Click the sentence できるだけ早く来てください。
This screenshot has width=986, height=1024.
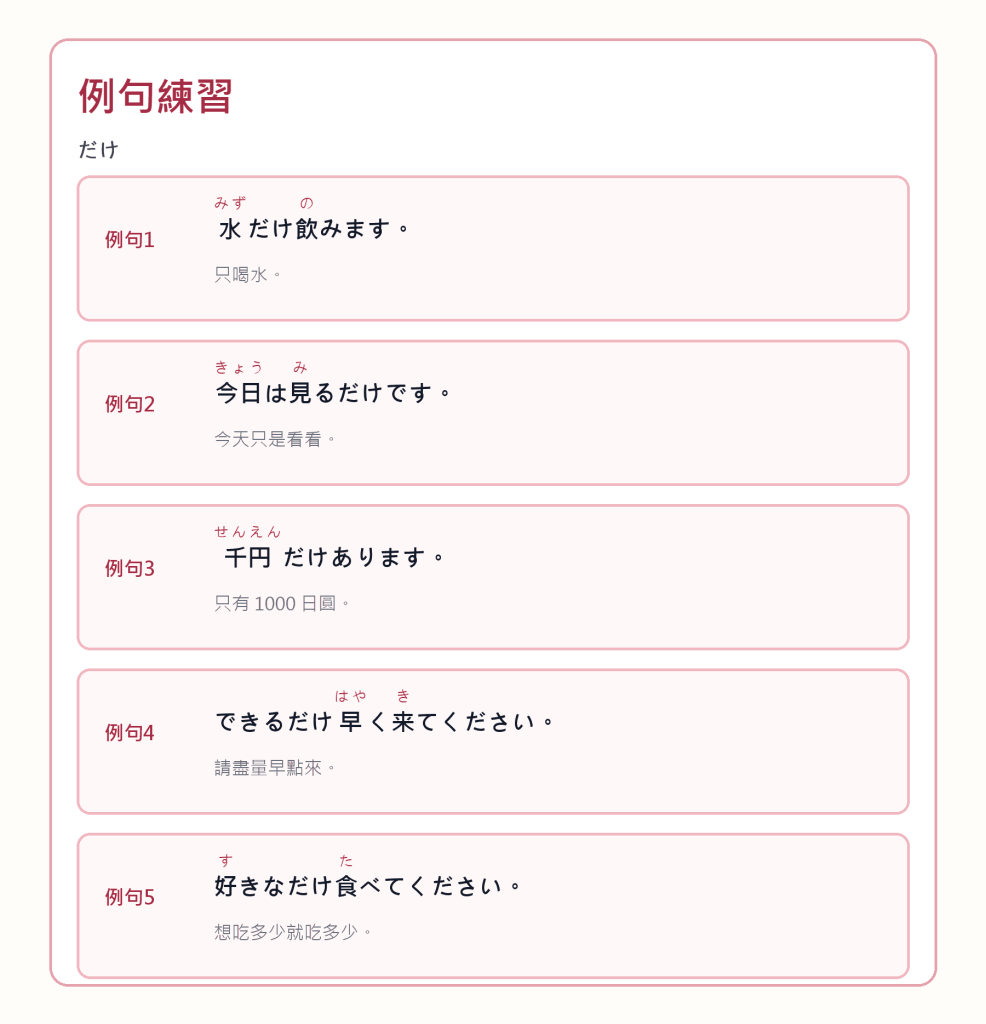point(385,722)
